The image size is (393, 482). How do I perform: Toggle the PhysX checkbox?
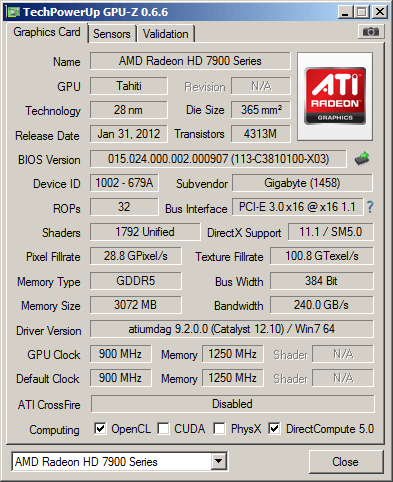click(x=219, y=428)
